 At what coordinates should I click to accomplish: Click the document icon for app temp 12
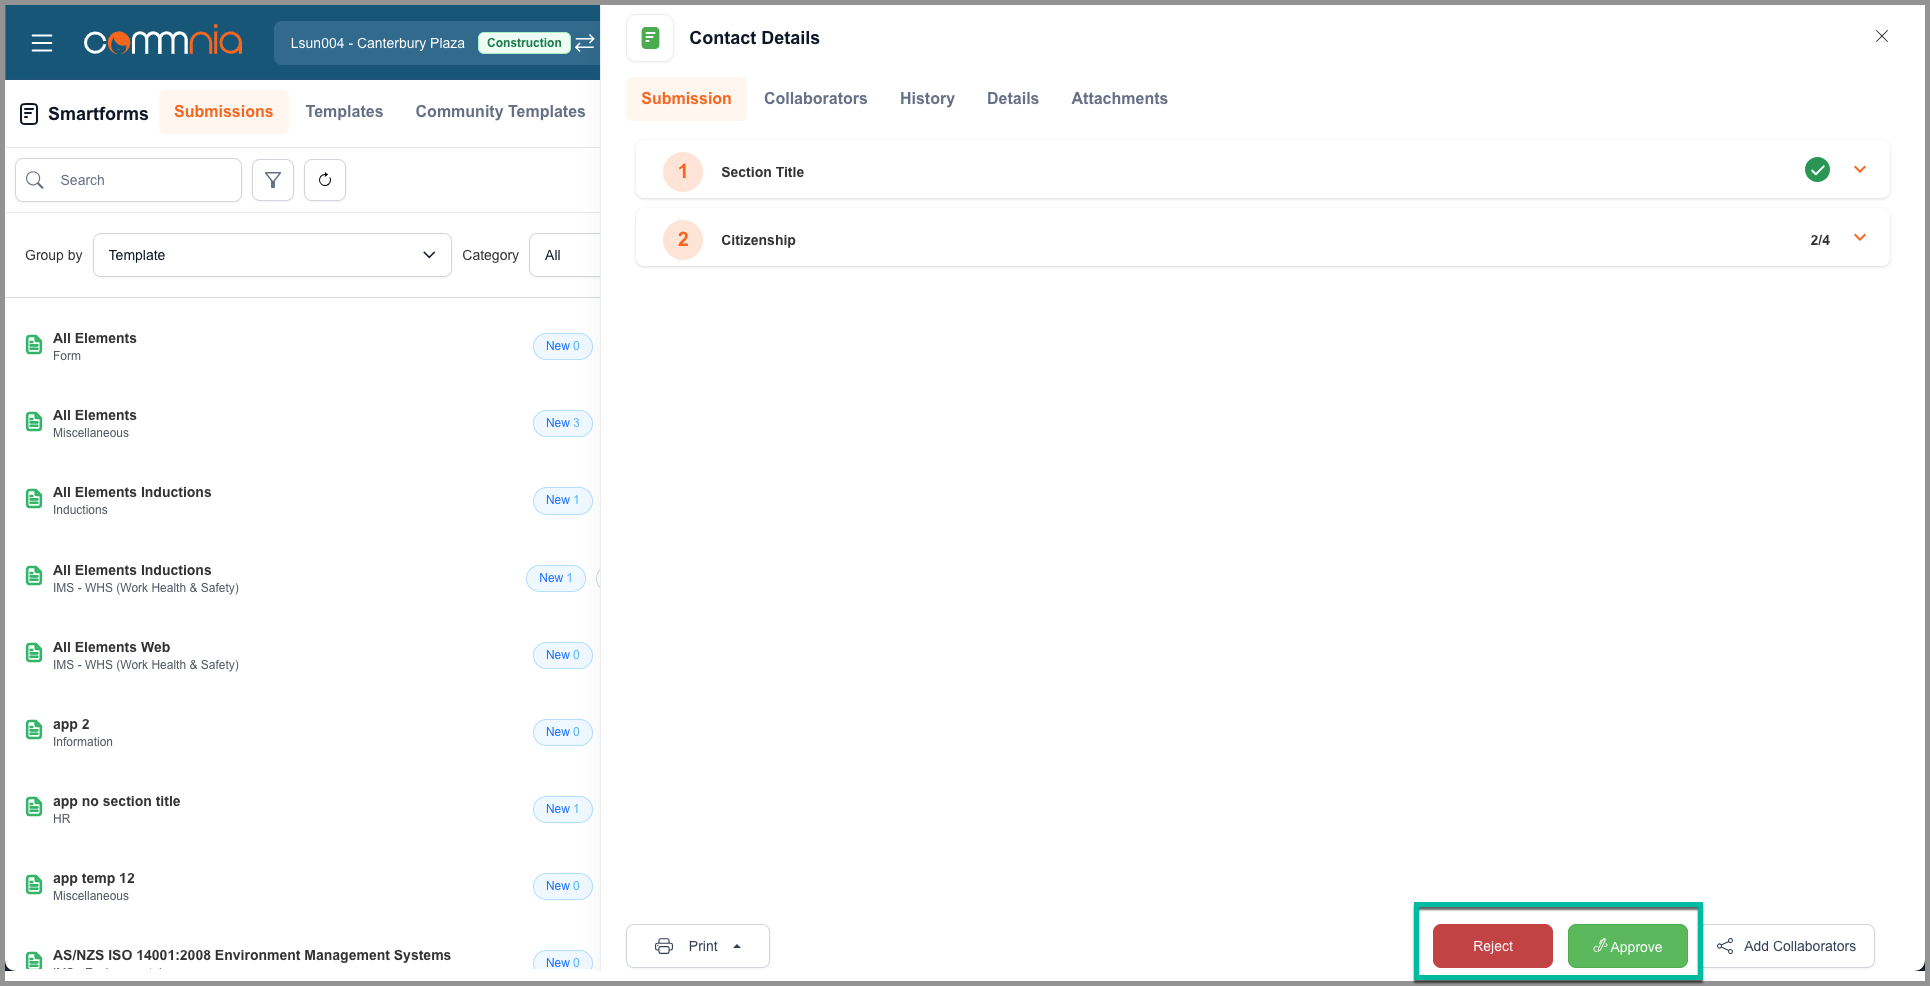pos(34,885)
